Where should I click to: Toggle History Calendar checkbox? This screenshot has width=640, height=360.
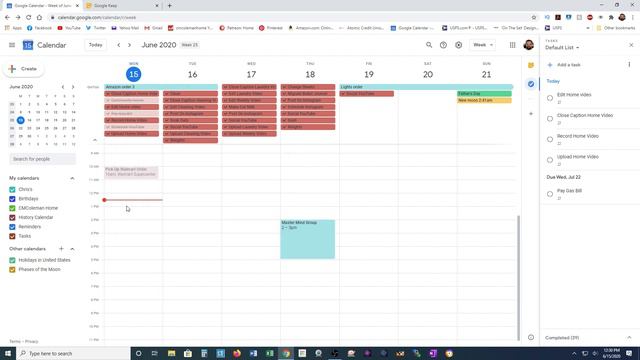point(12,218)
